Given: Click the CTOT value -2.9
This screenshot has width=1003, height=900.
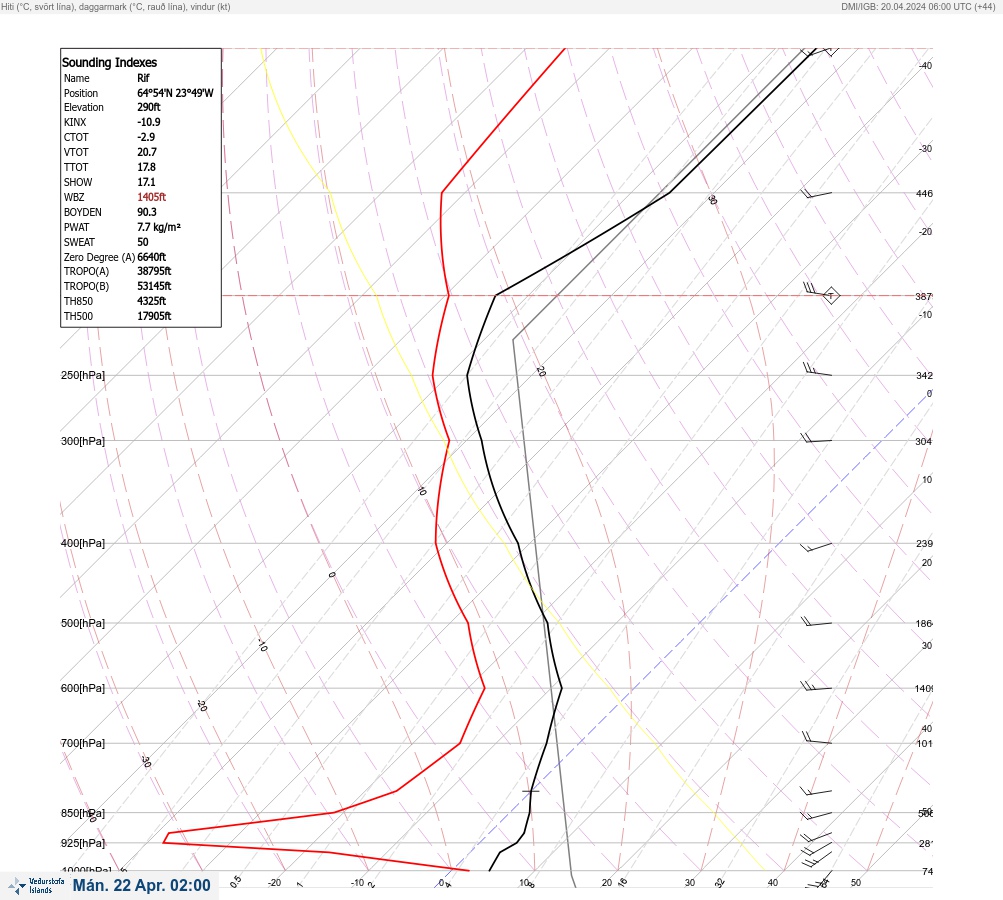Looking at the screenshot, I should click(x=146, y=137).
